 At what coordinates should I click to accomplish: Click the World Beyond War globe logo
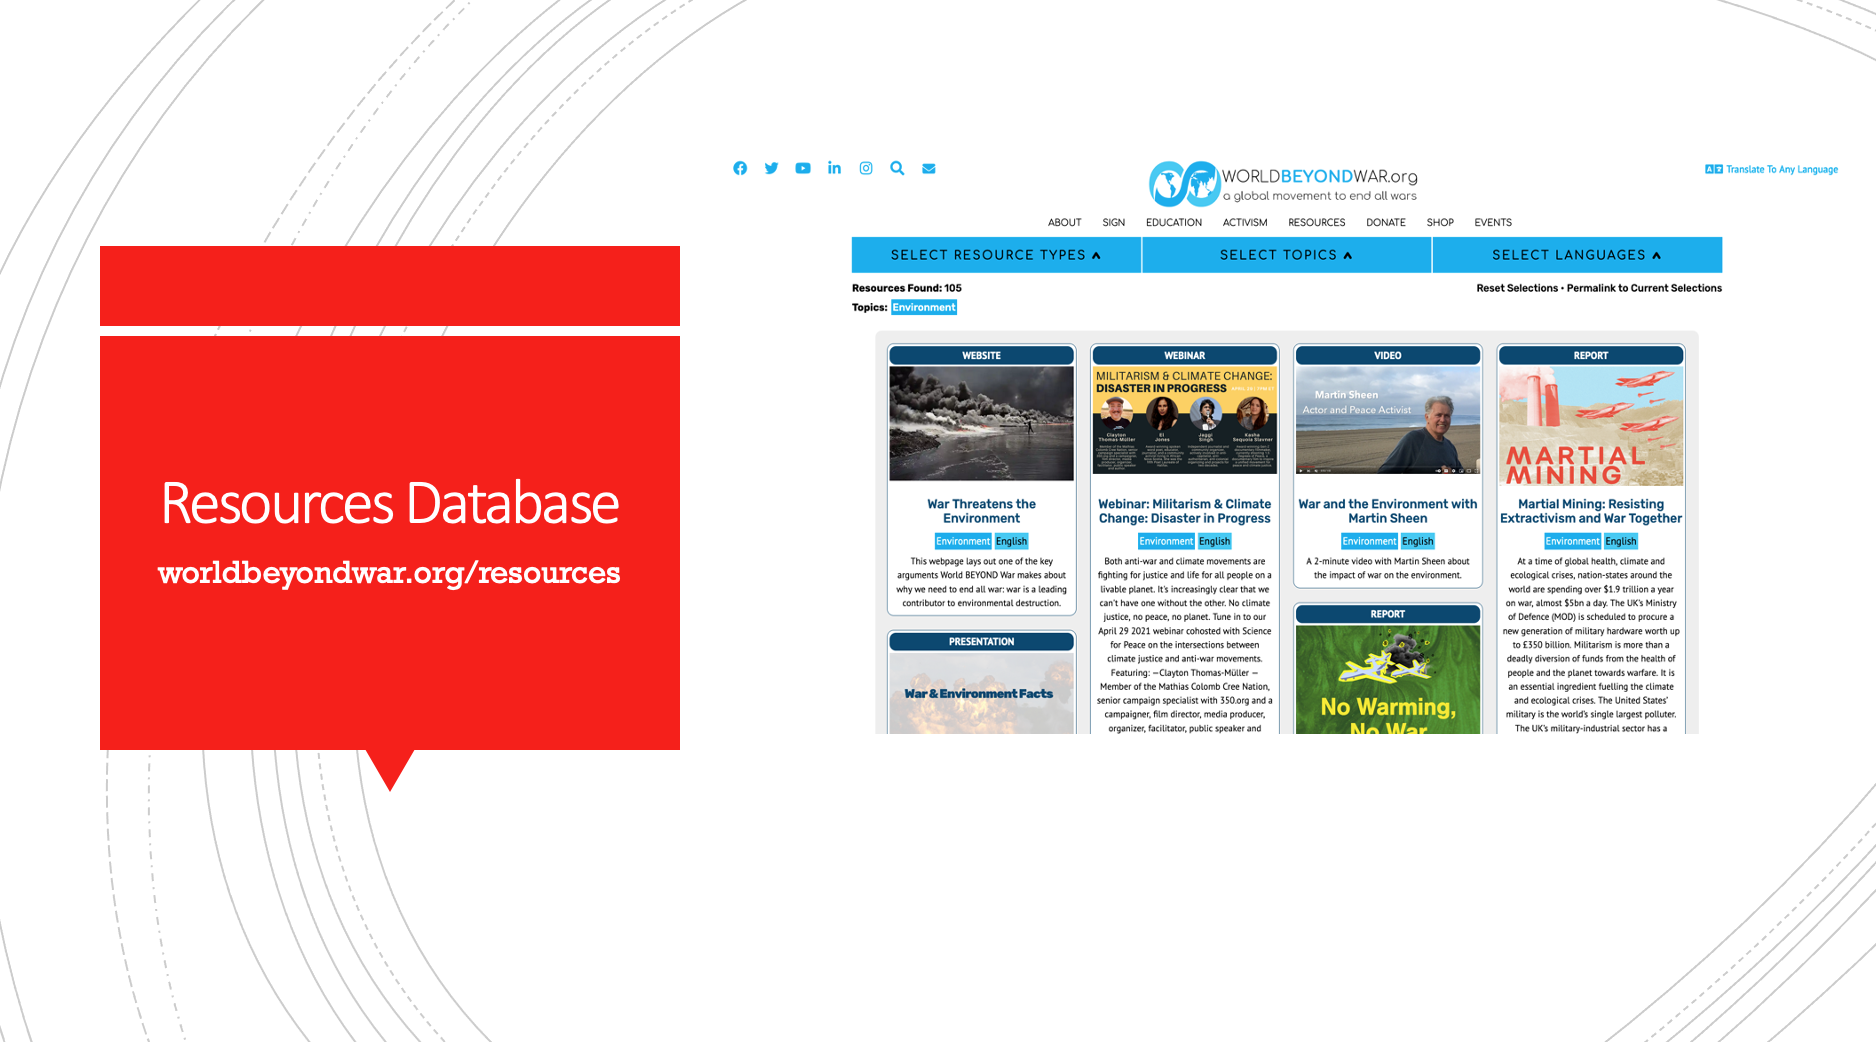1184,184
